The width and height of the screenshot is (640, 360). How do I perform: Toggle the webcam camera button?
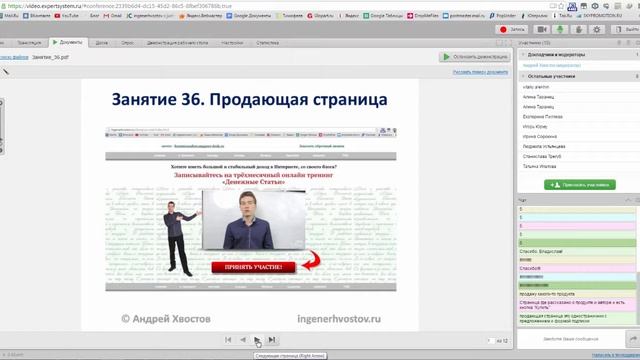click(x=542, y=29)
